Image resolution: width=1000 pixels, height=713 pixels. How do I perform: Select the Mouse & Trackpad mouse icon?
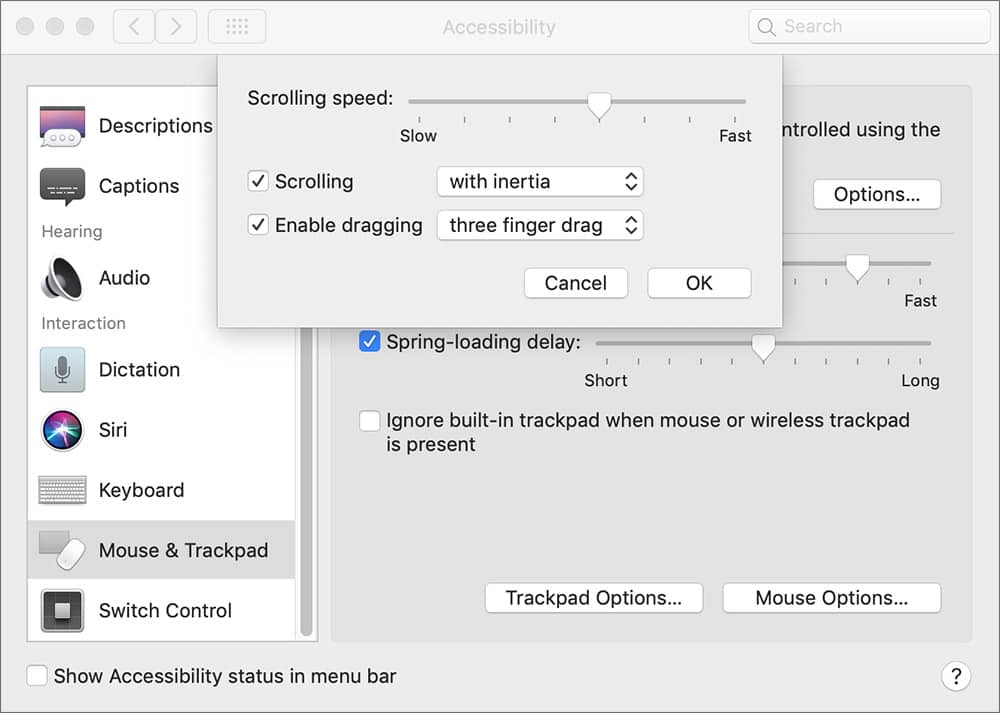point(62,550)
